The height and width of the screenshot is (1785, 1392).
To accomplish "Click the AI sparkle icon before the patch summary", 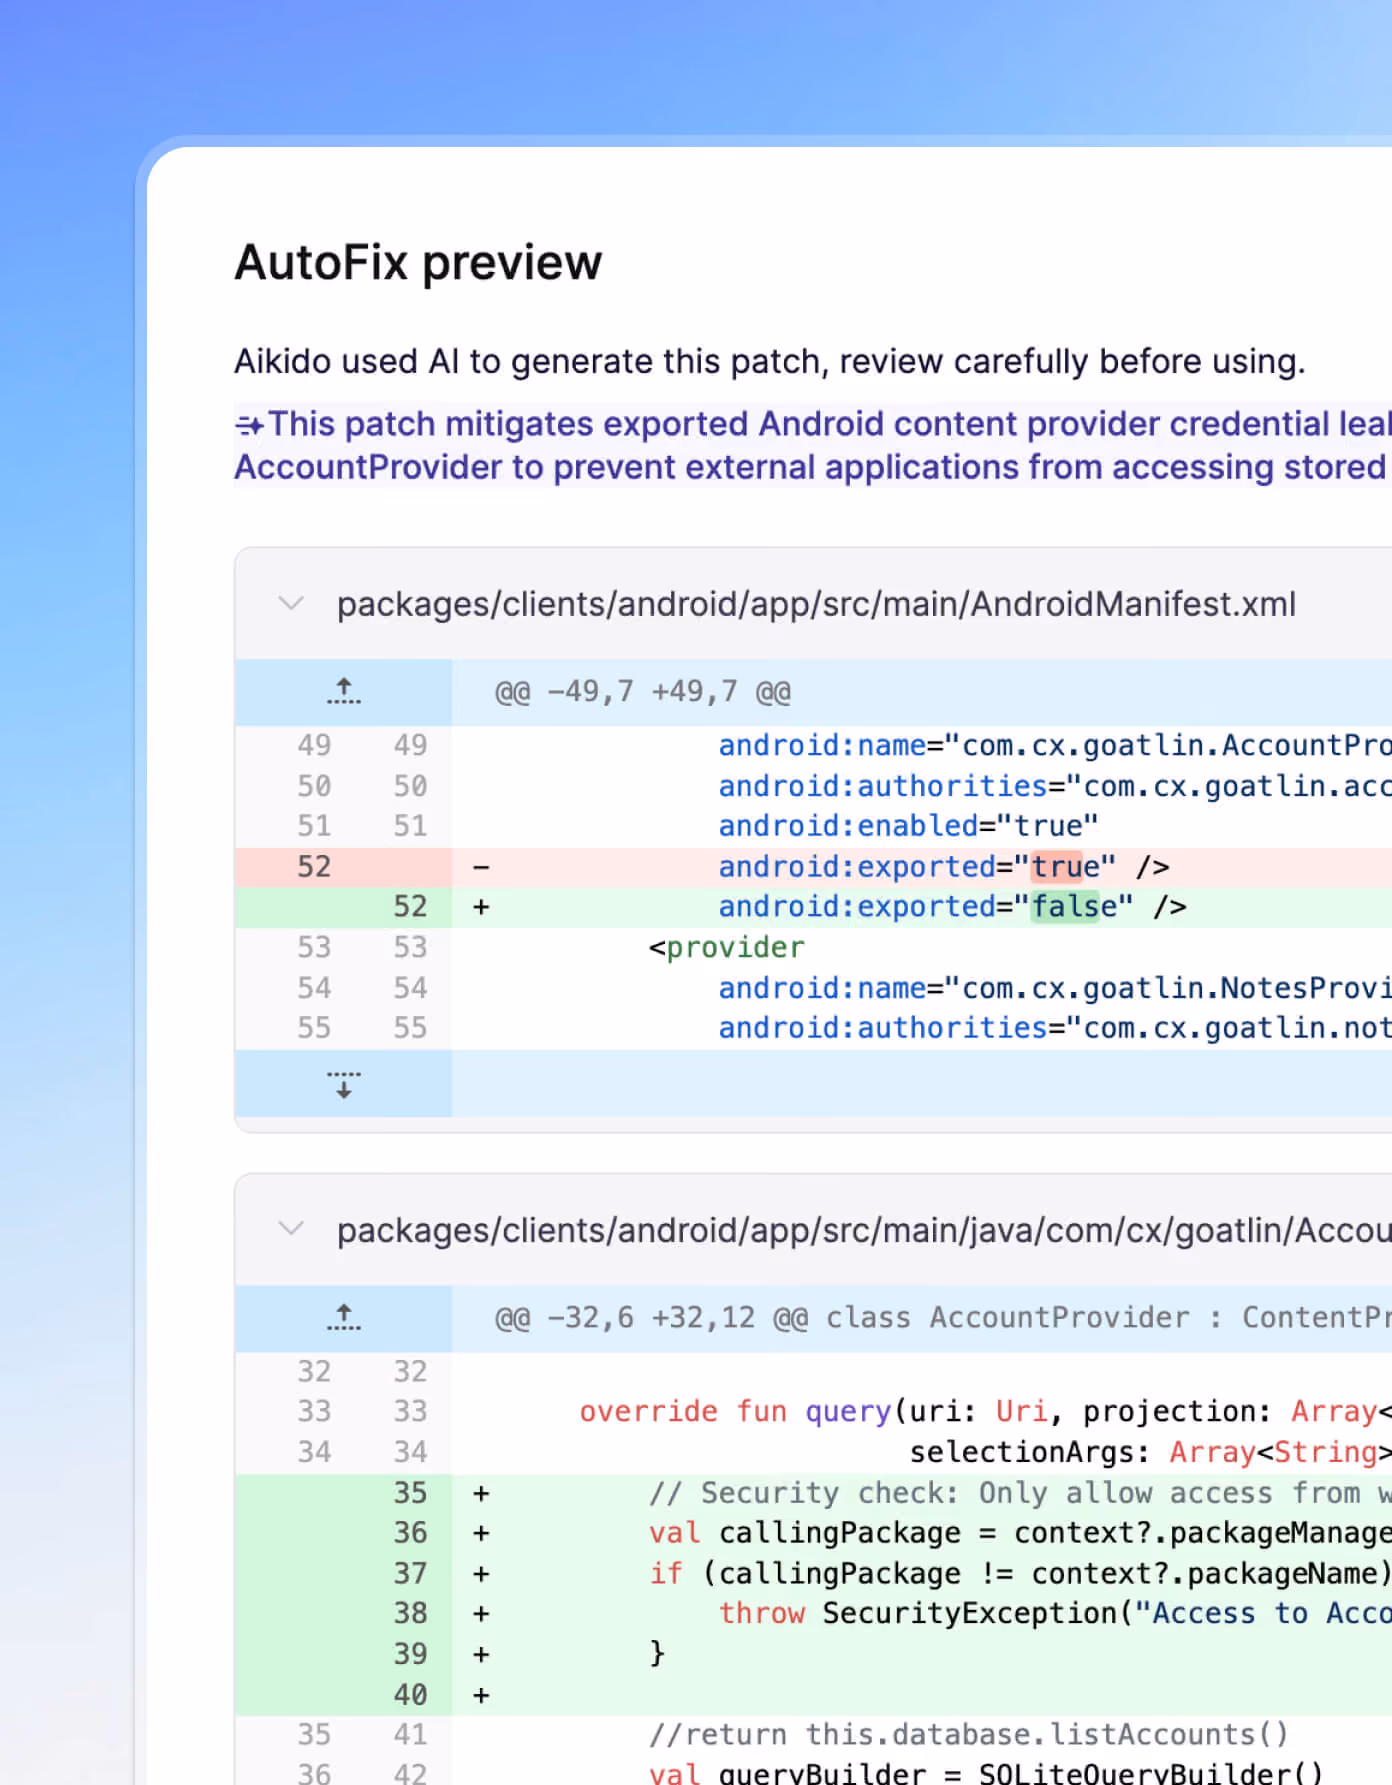I will click(250, 426).
